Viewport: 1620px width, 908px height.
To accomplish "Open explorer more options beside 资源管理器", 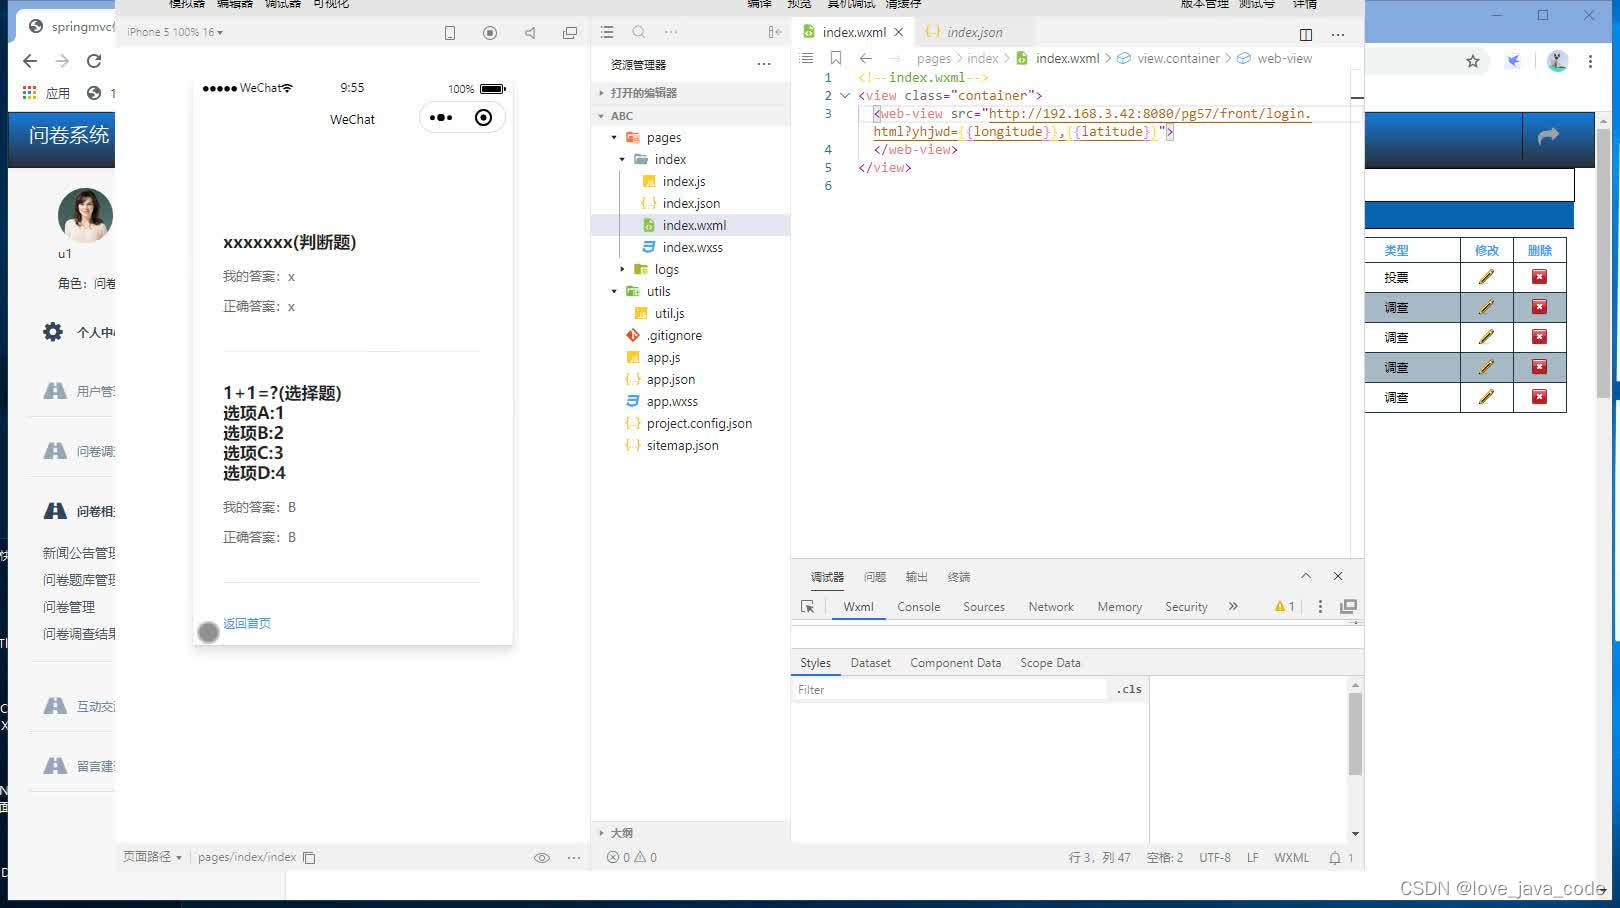I will pos(764,64).
